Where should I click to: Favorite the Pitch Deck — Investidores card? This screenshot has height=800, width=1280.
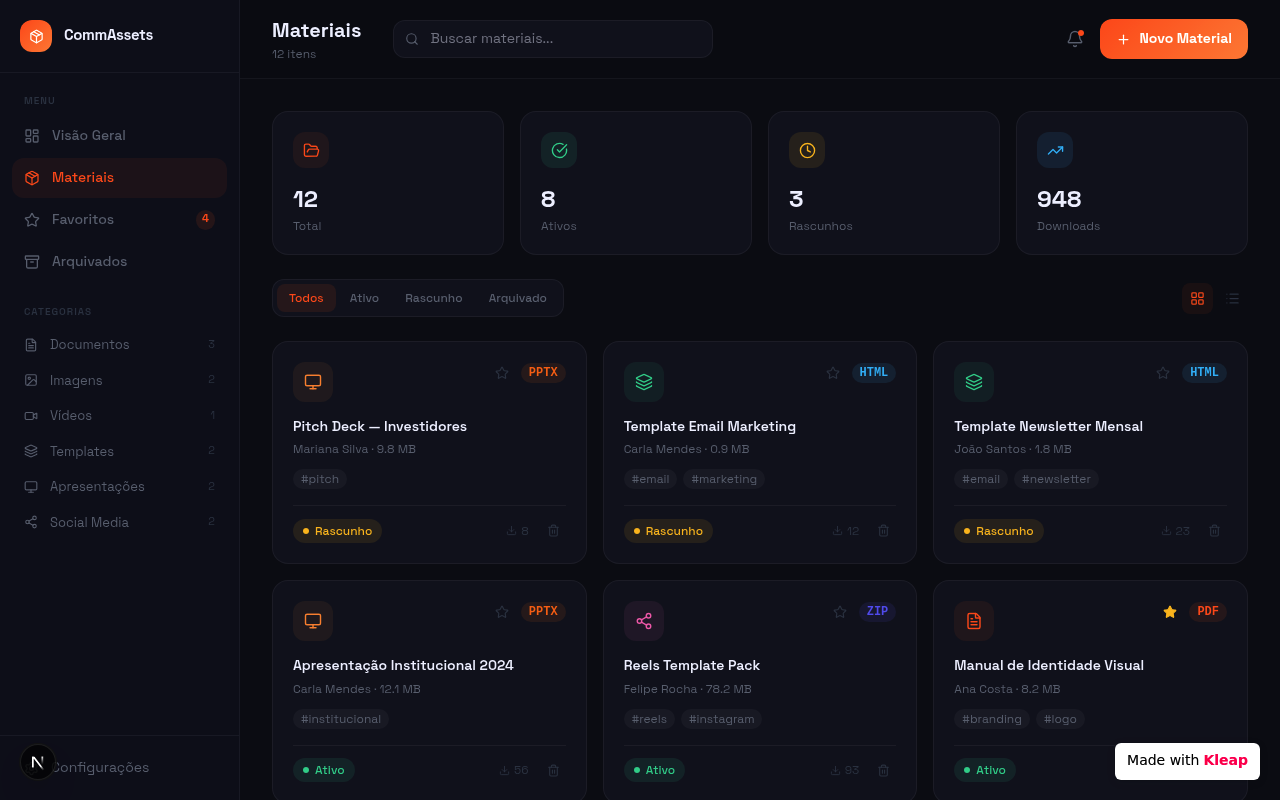[502, 373]
